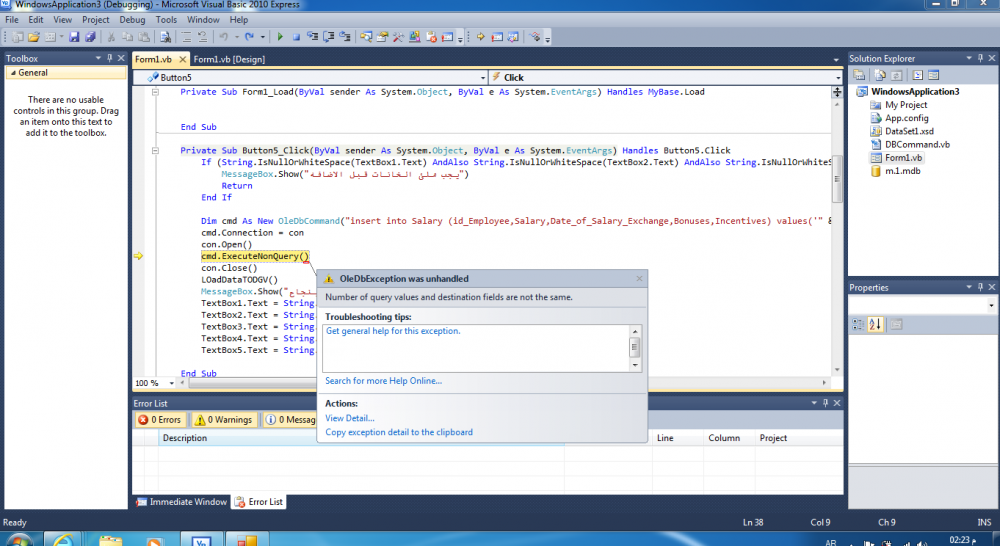
Task: Open the Button5 object dropdown
Action: coord(483,78)
